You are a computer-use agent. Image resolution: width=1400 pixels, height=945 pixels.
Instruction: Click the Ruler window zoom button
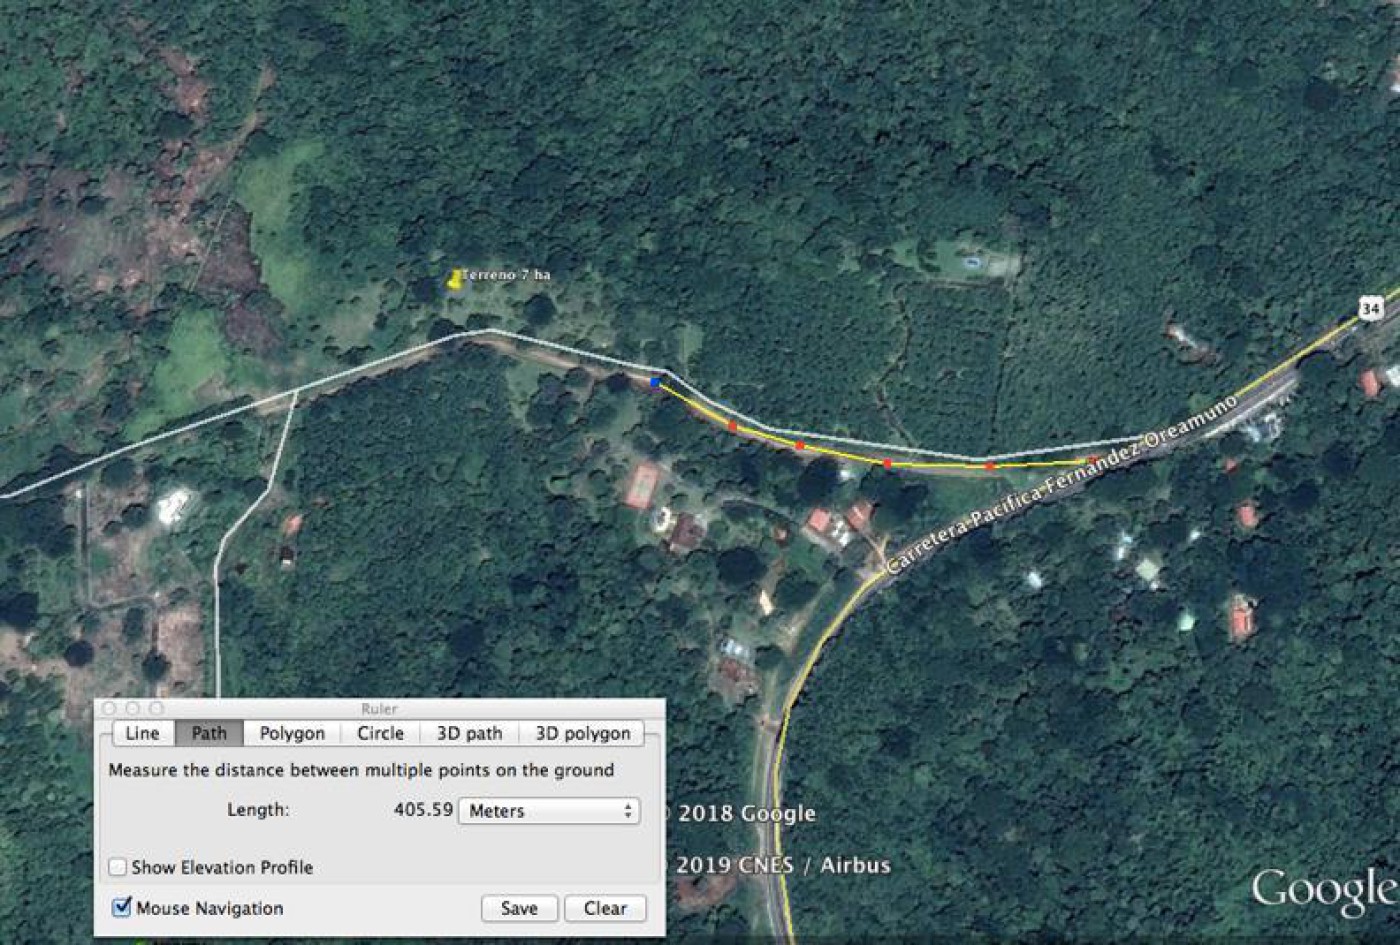click(156, 709)
